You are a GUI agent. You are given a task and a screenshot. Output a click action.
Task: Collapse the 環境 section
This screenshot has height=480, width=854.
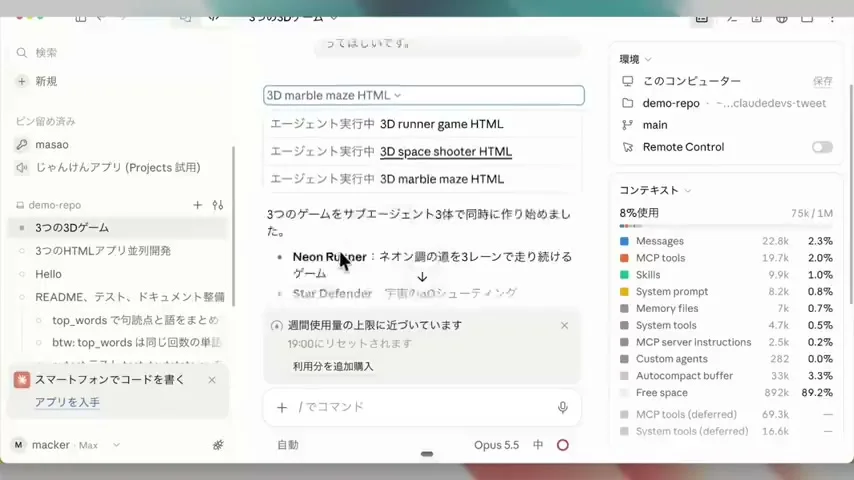coord(635,59)
